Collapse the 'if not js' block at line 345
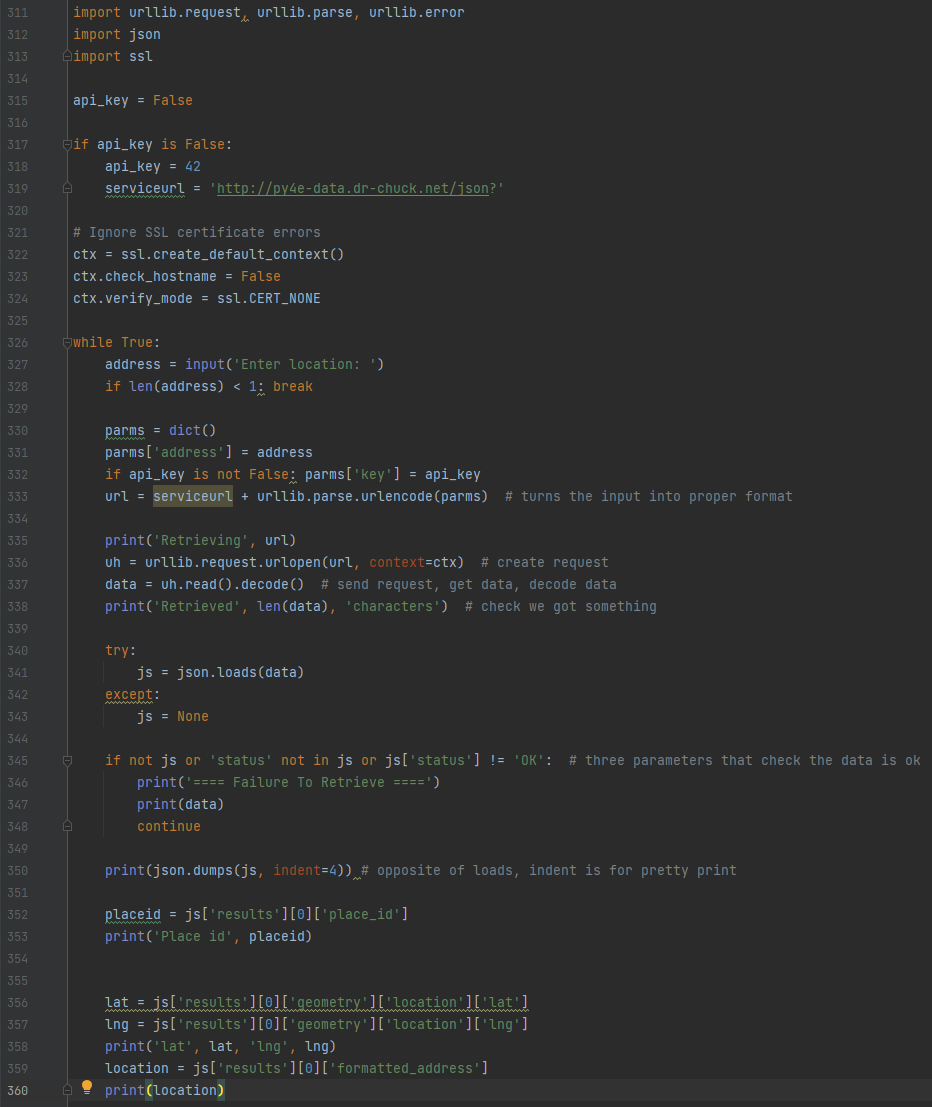This screenshot has height=1107, width=932. [x=67, y=760]
